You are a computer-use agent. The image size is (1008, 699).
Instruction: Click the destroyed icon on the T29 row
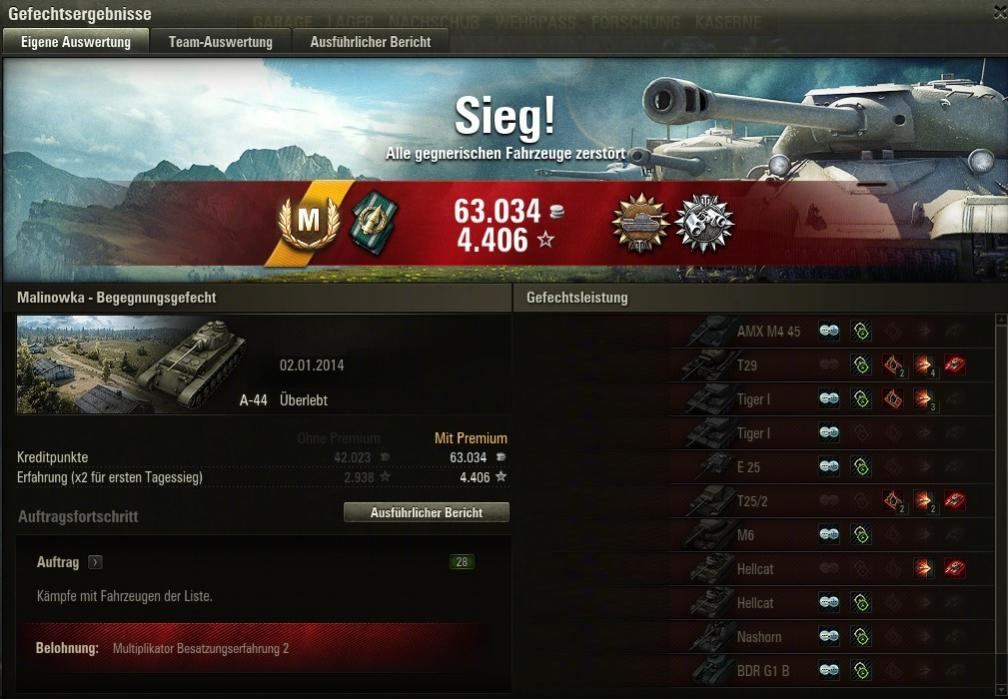pyautogui.click(x=955, y=365)
